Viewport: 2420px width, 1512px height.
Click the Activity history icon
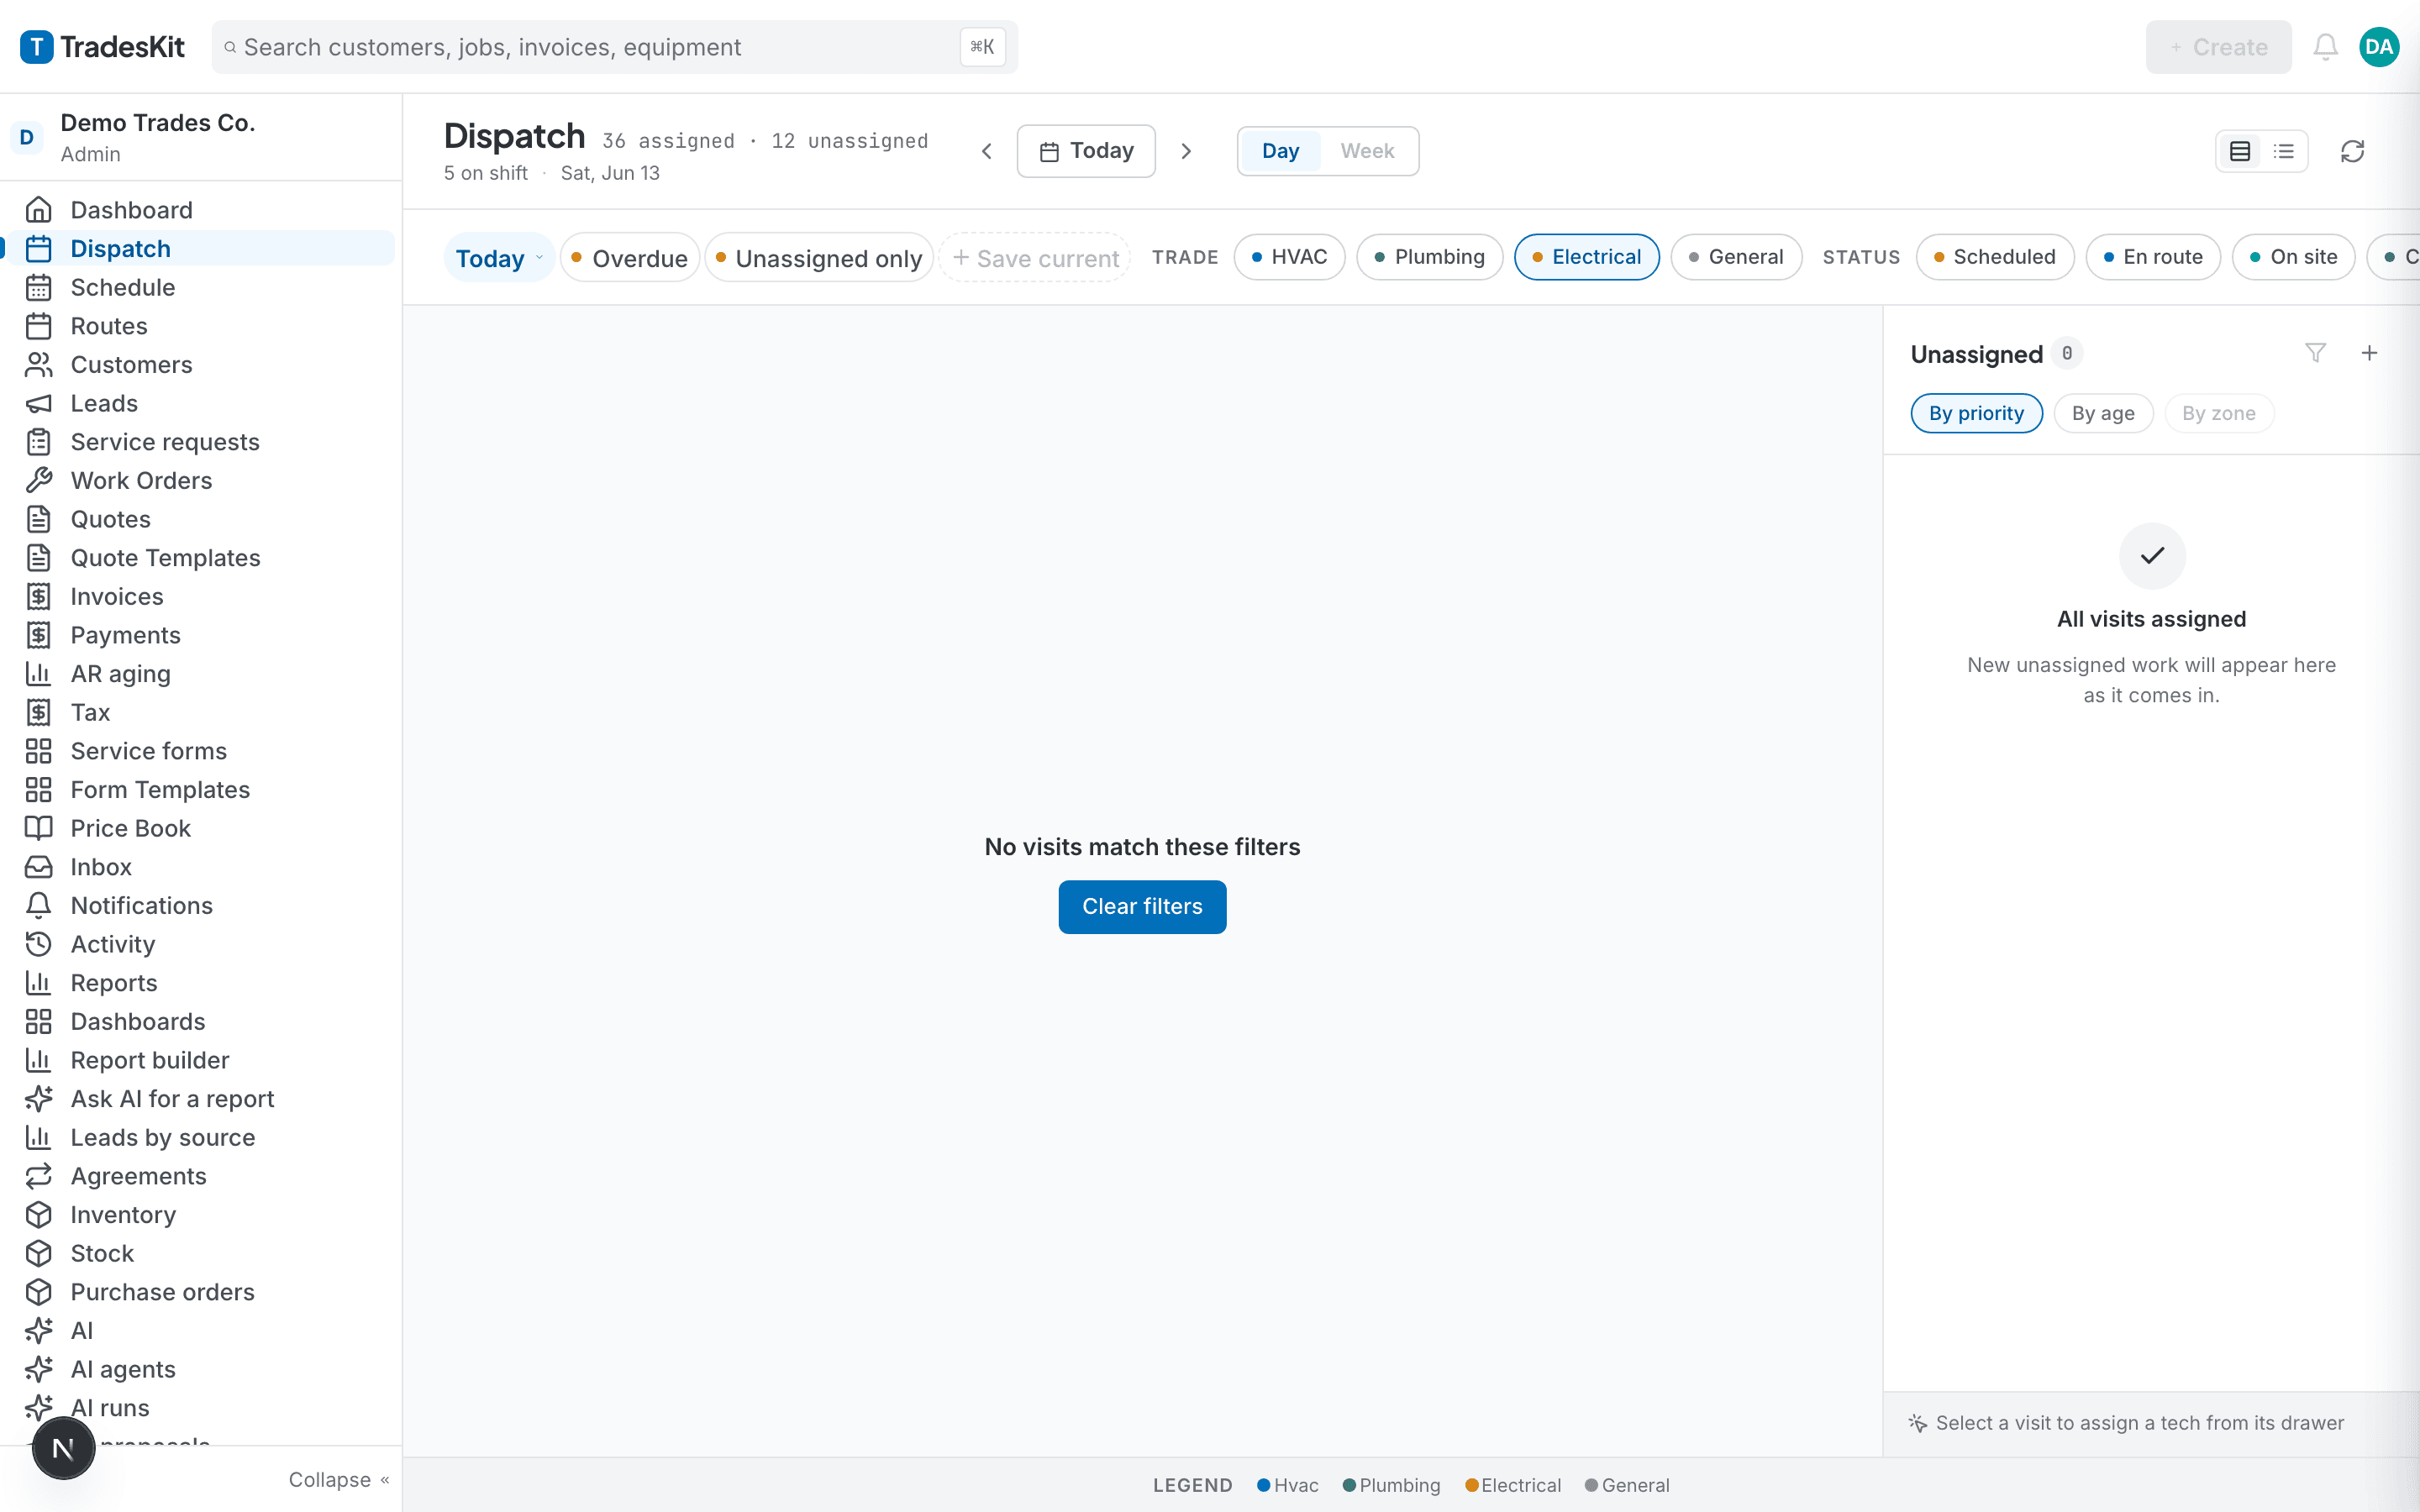pyautogui.click(x=38, y=944)
